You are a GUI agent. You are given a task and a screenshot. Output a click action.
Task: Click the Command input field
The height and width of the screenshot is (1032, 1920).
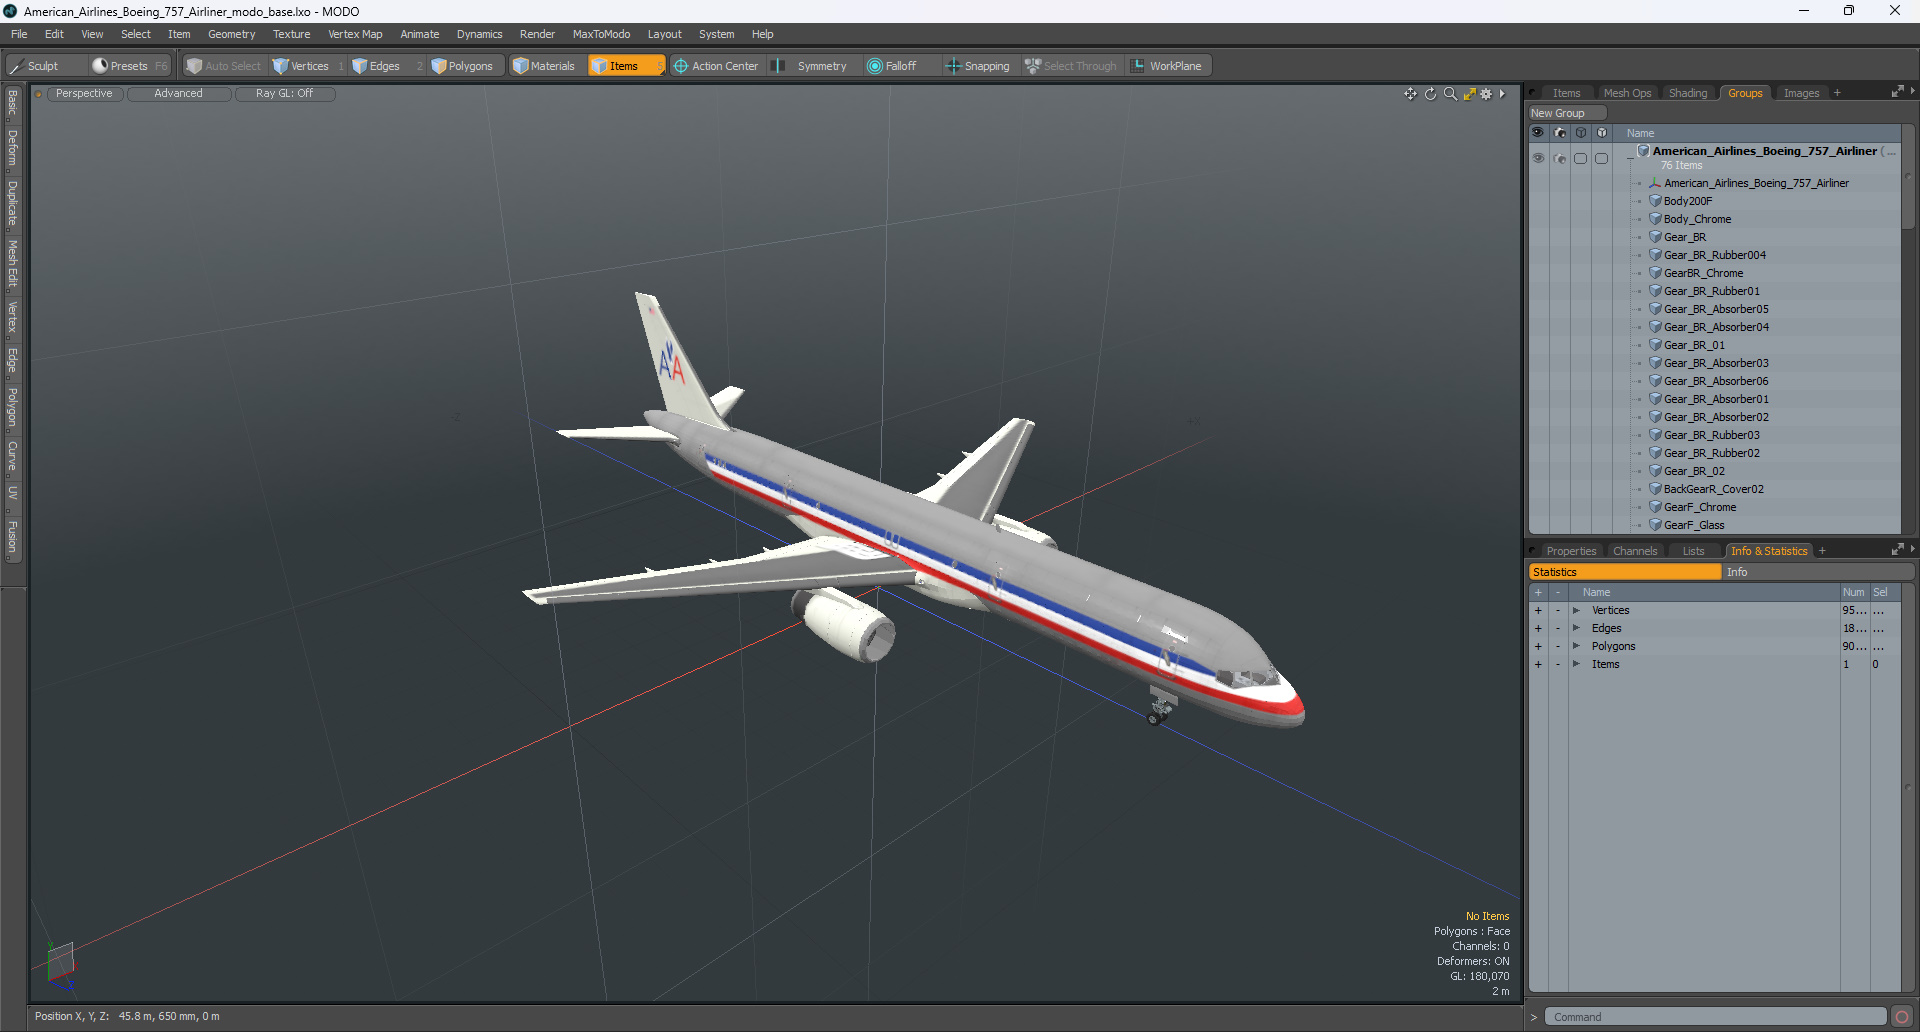(x=1715, y=1017)
